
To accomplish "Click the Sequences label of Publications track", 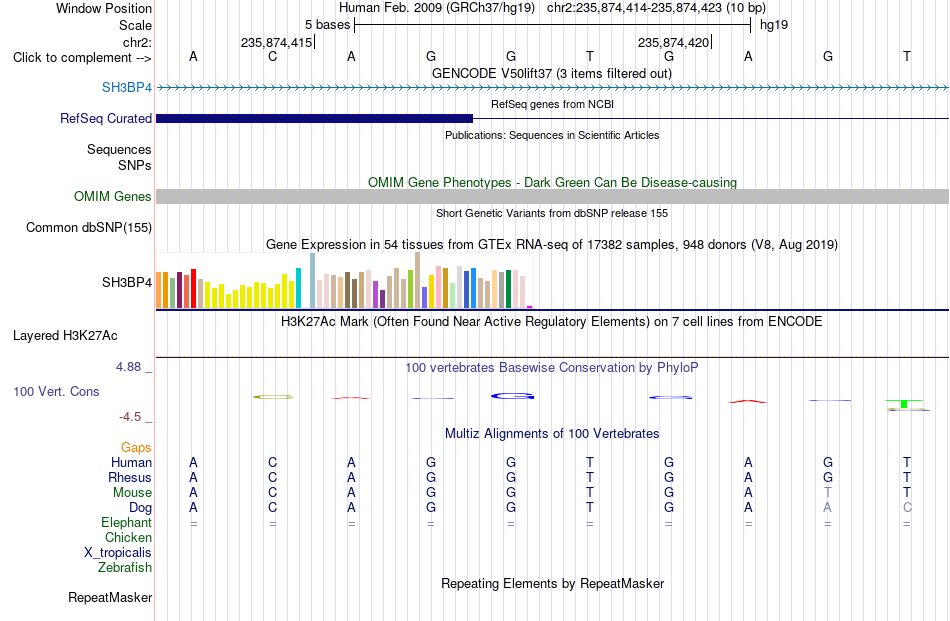I will (x=119, y=149).
